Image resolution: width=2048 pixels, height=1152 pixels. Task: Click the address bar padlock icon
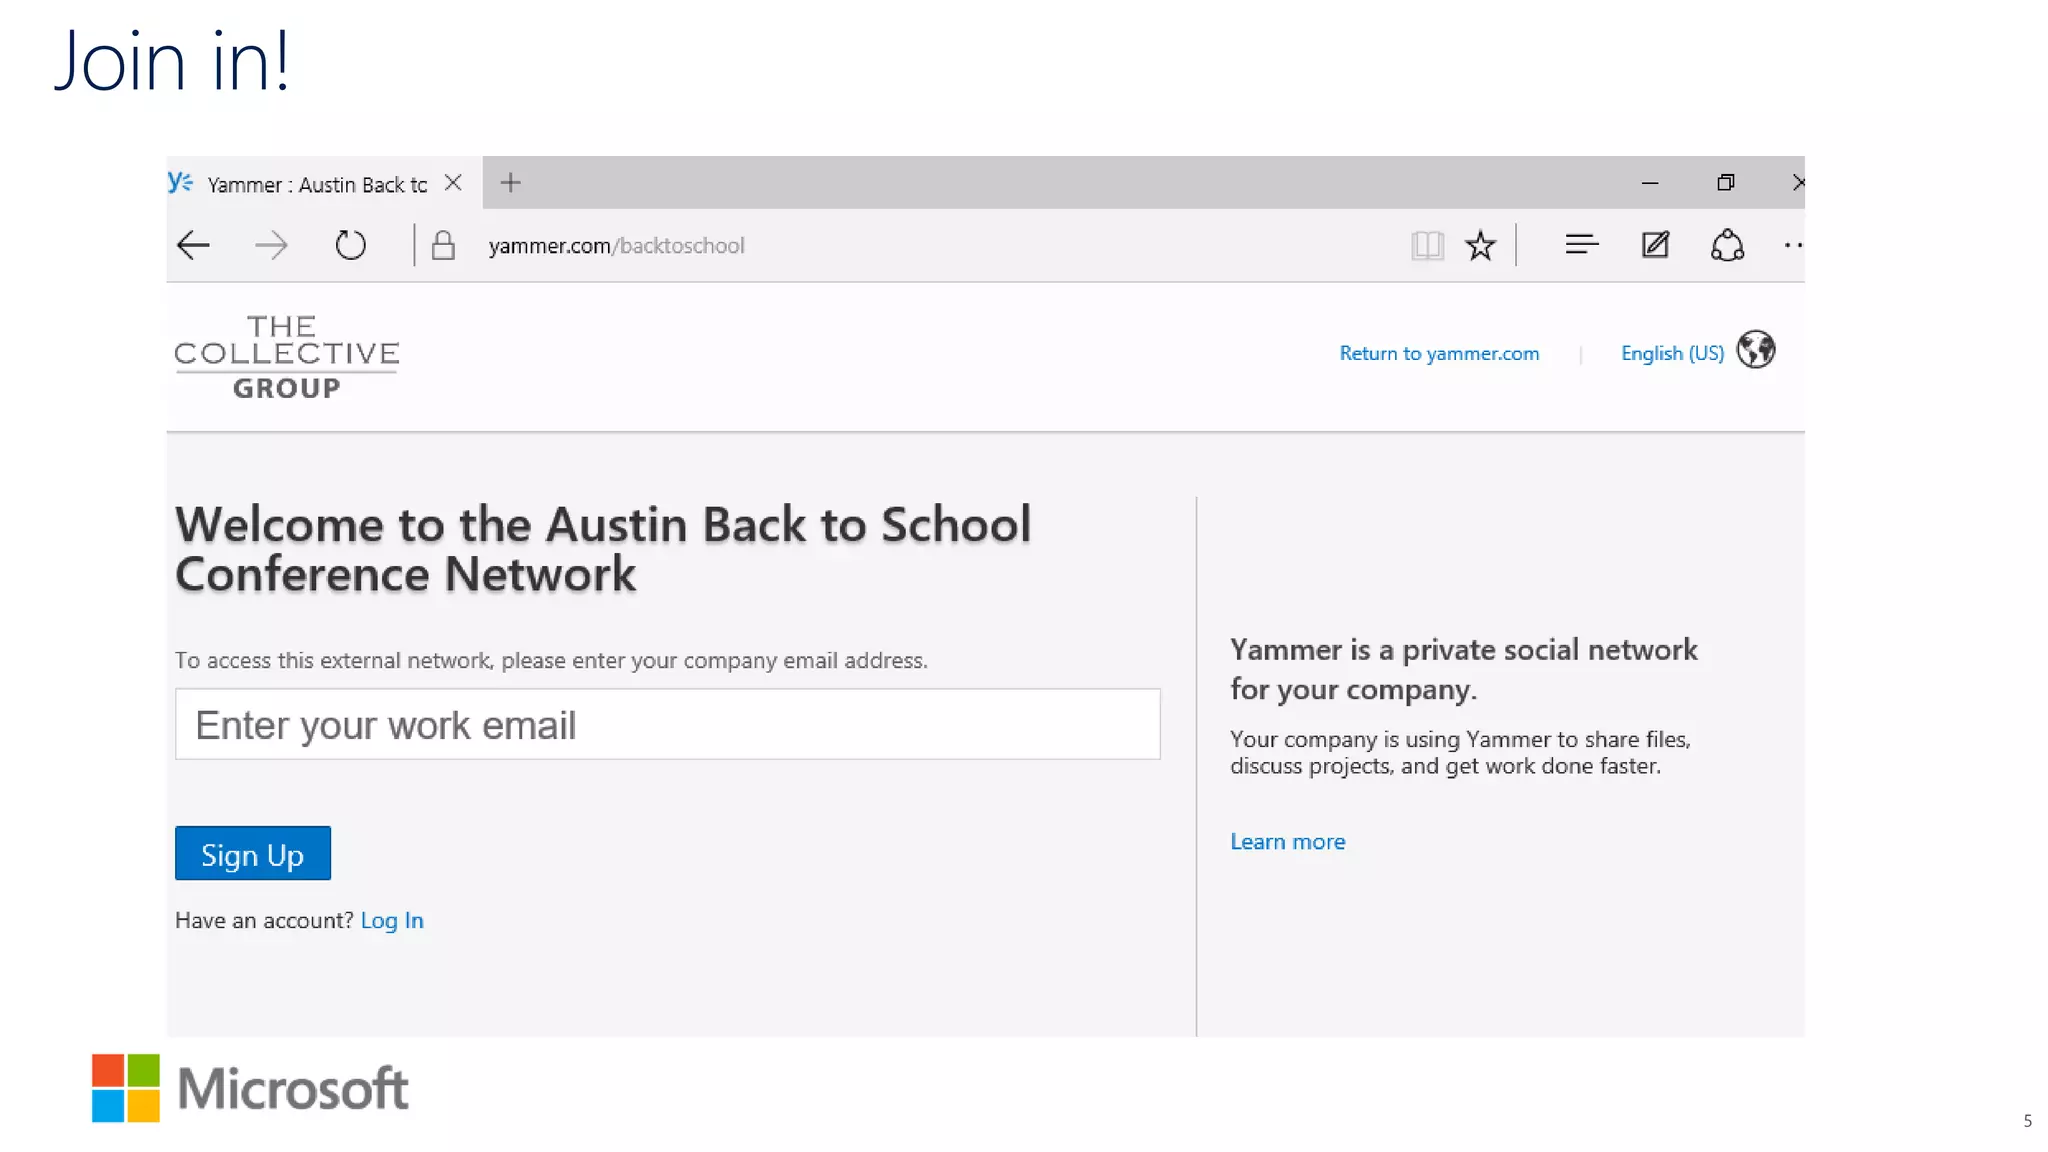443,245
